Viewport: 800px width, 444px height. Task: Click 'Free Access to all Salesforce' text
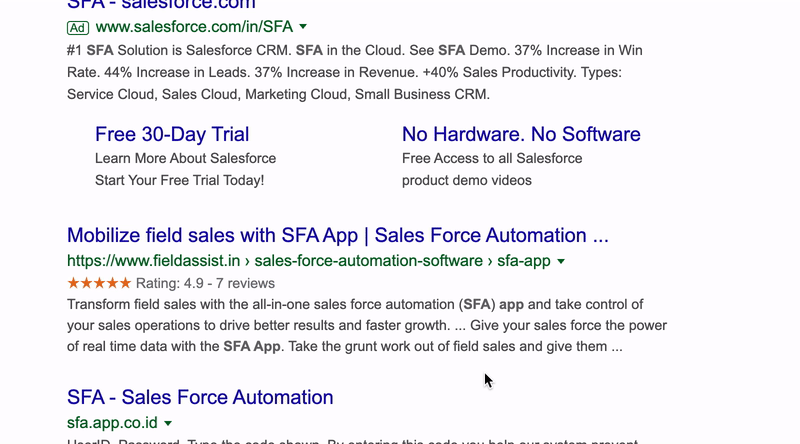tap(492, 158)
